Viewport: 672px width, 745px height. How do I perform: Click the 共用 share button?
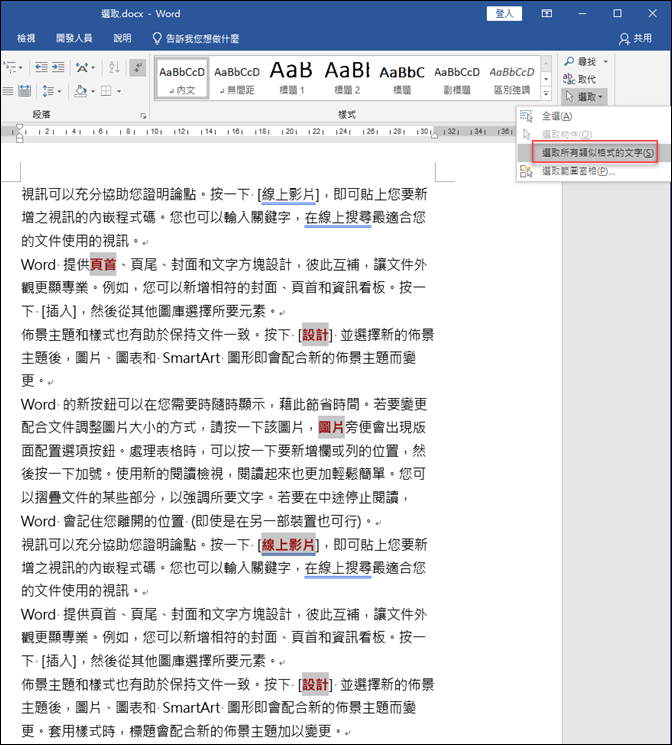click(x=635, y=38)
